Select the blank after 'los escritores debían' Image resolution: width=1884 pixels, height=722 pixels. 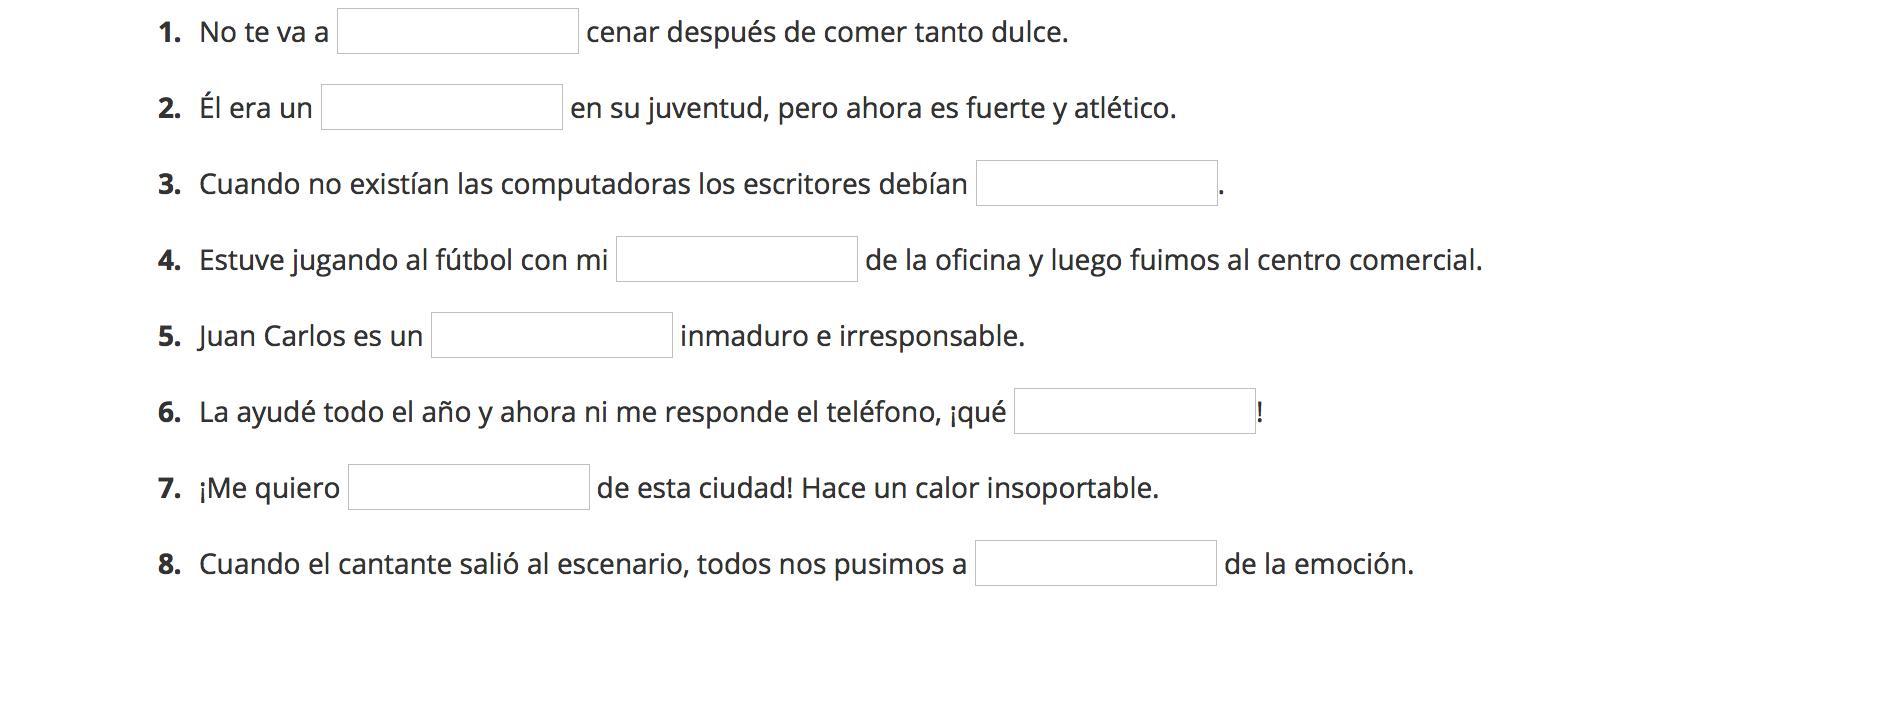[x=1096, y=184]
